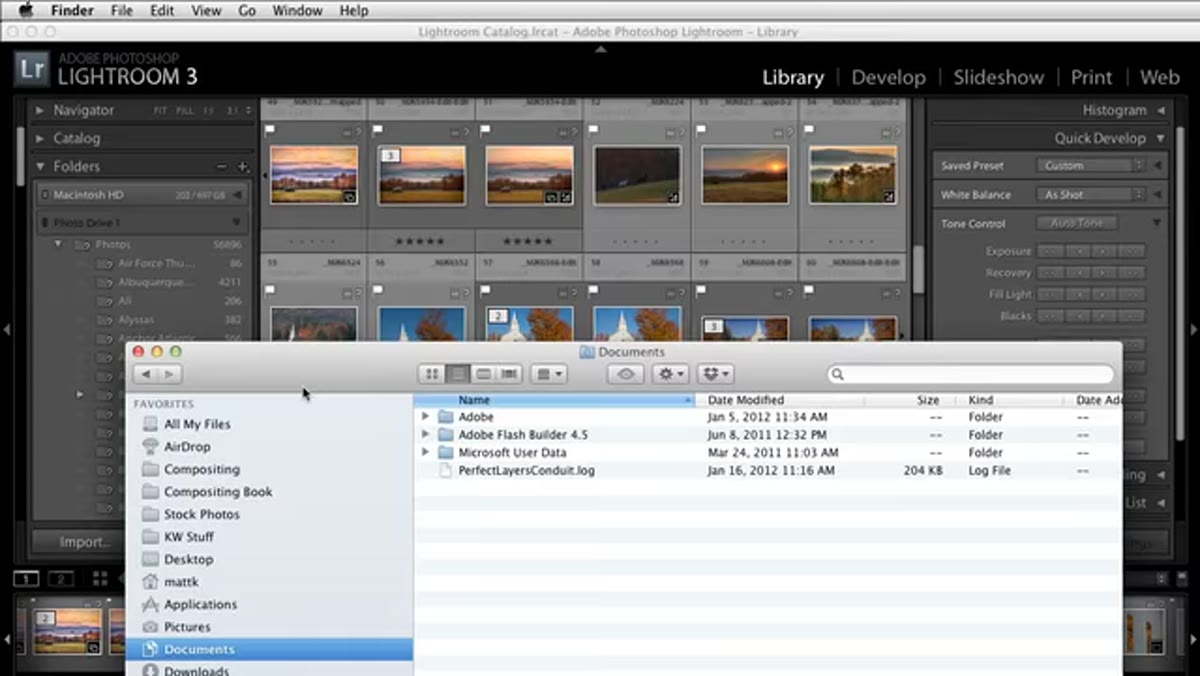
Task: Select Macintosh HD volume in Lightroom
Action: click(144, 194)
